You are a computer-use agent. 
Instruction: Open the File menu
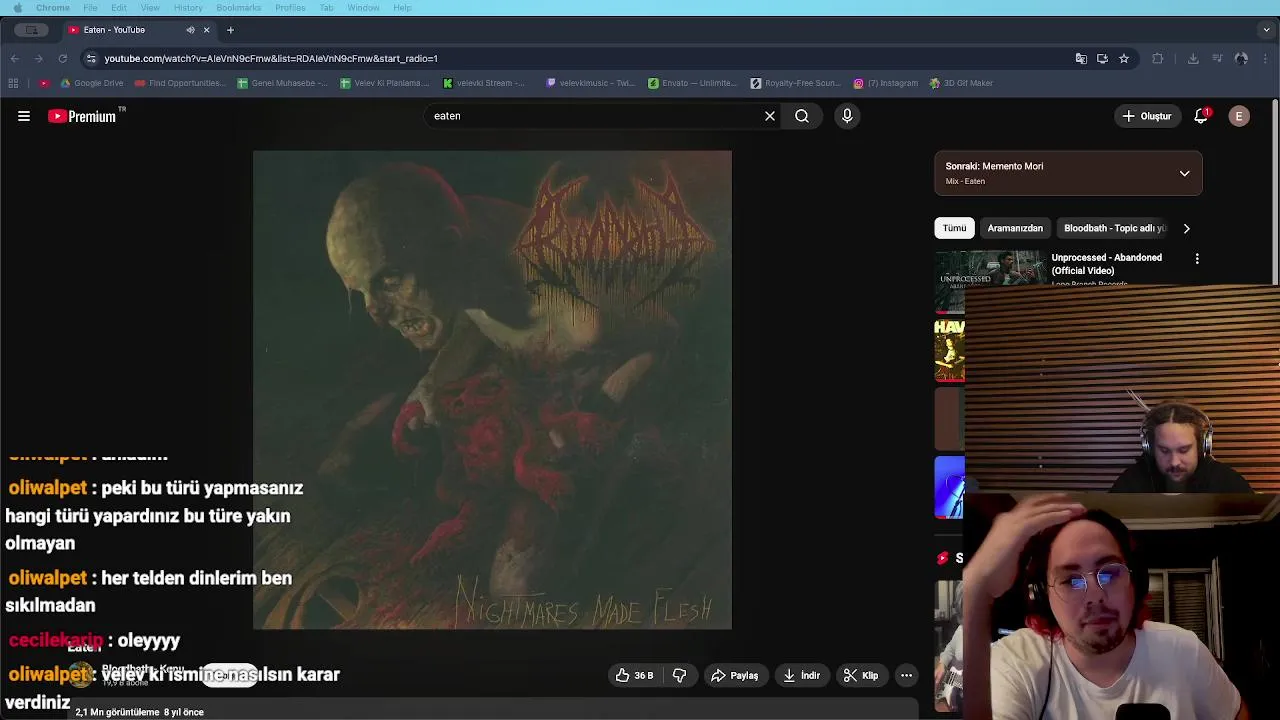tap(90, 8)
